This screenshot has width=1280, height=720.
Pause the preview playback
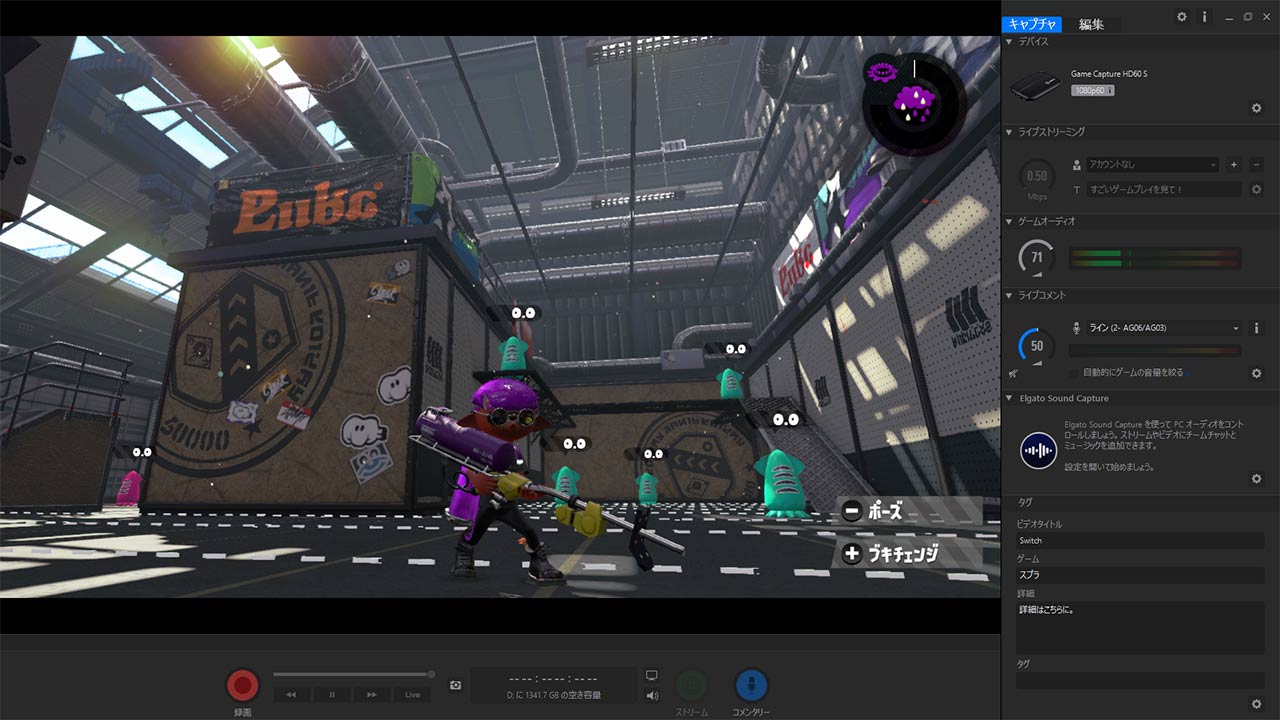[x=332, y=694]
